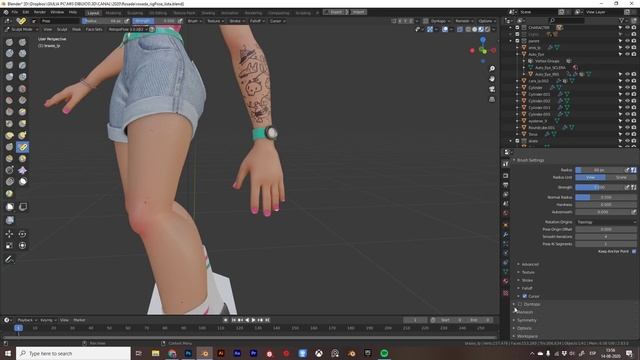
Task: Open the Output properties tab
Action: tap(506, 185)
